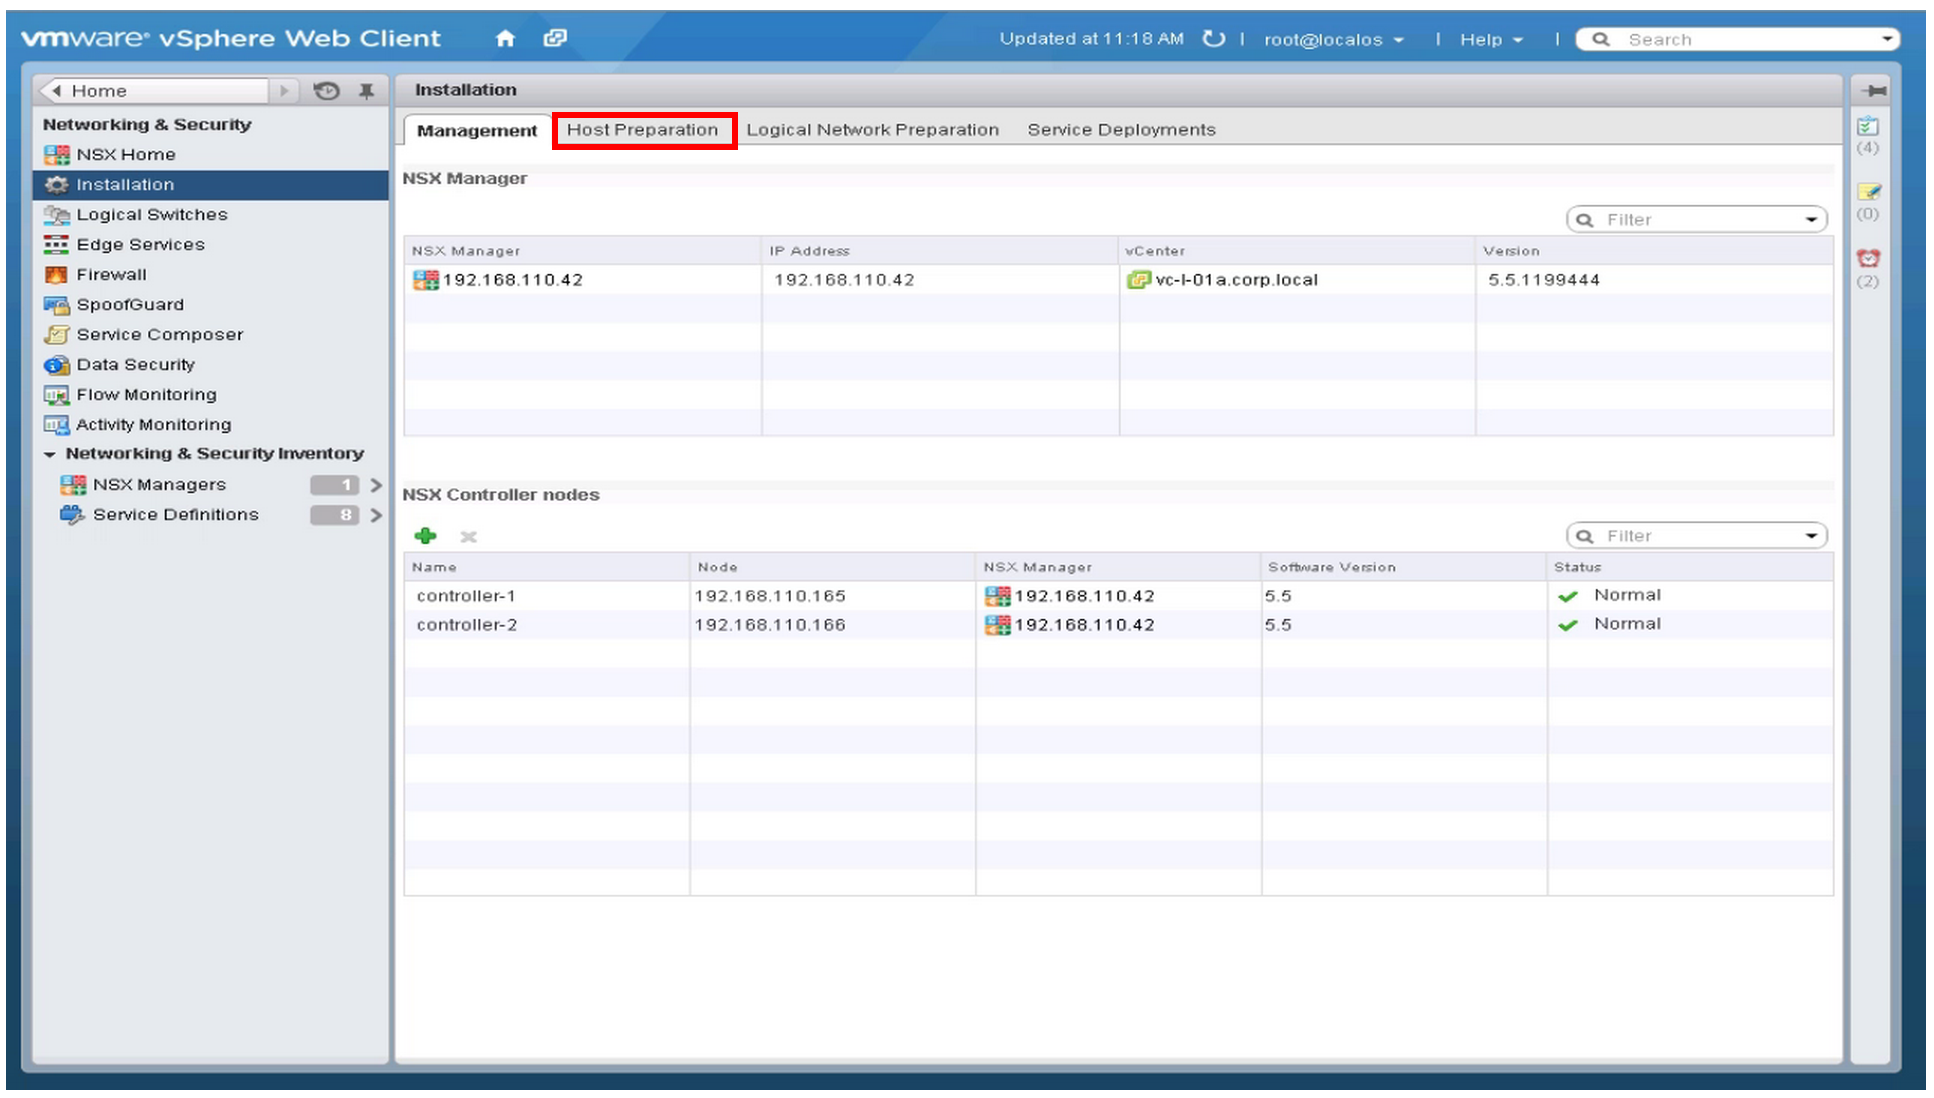Sort by the Version column header
Image resolution: width=1934 pixels, height=1098 pixels.
[x=1654, y=251]
